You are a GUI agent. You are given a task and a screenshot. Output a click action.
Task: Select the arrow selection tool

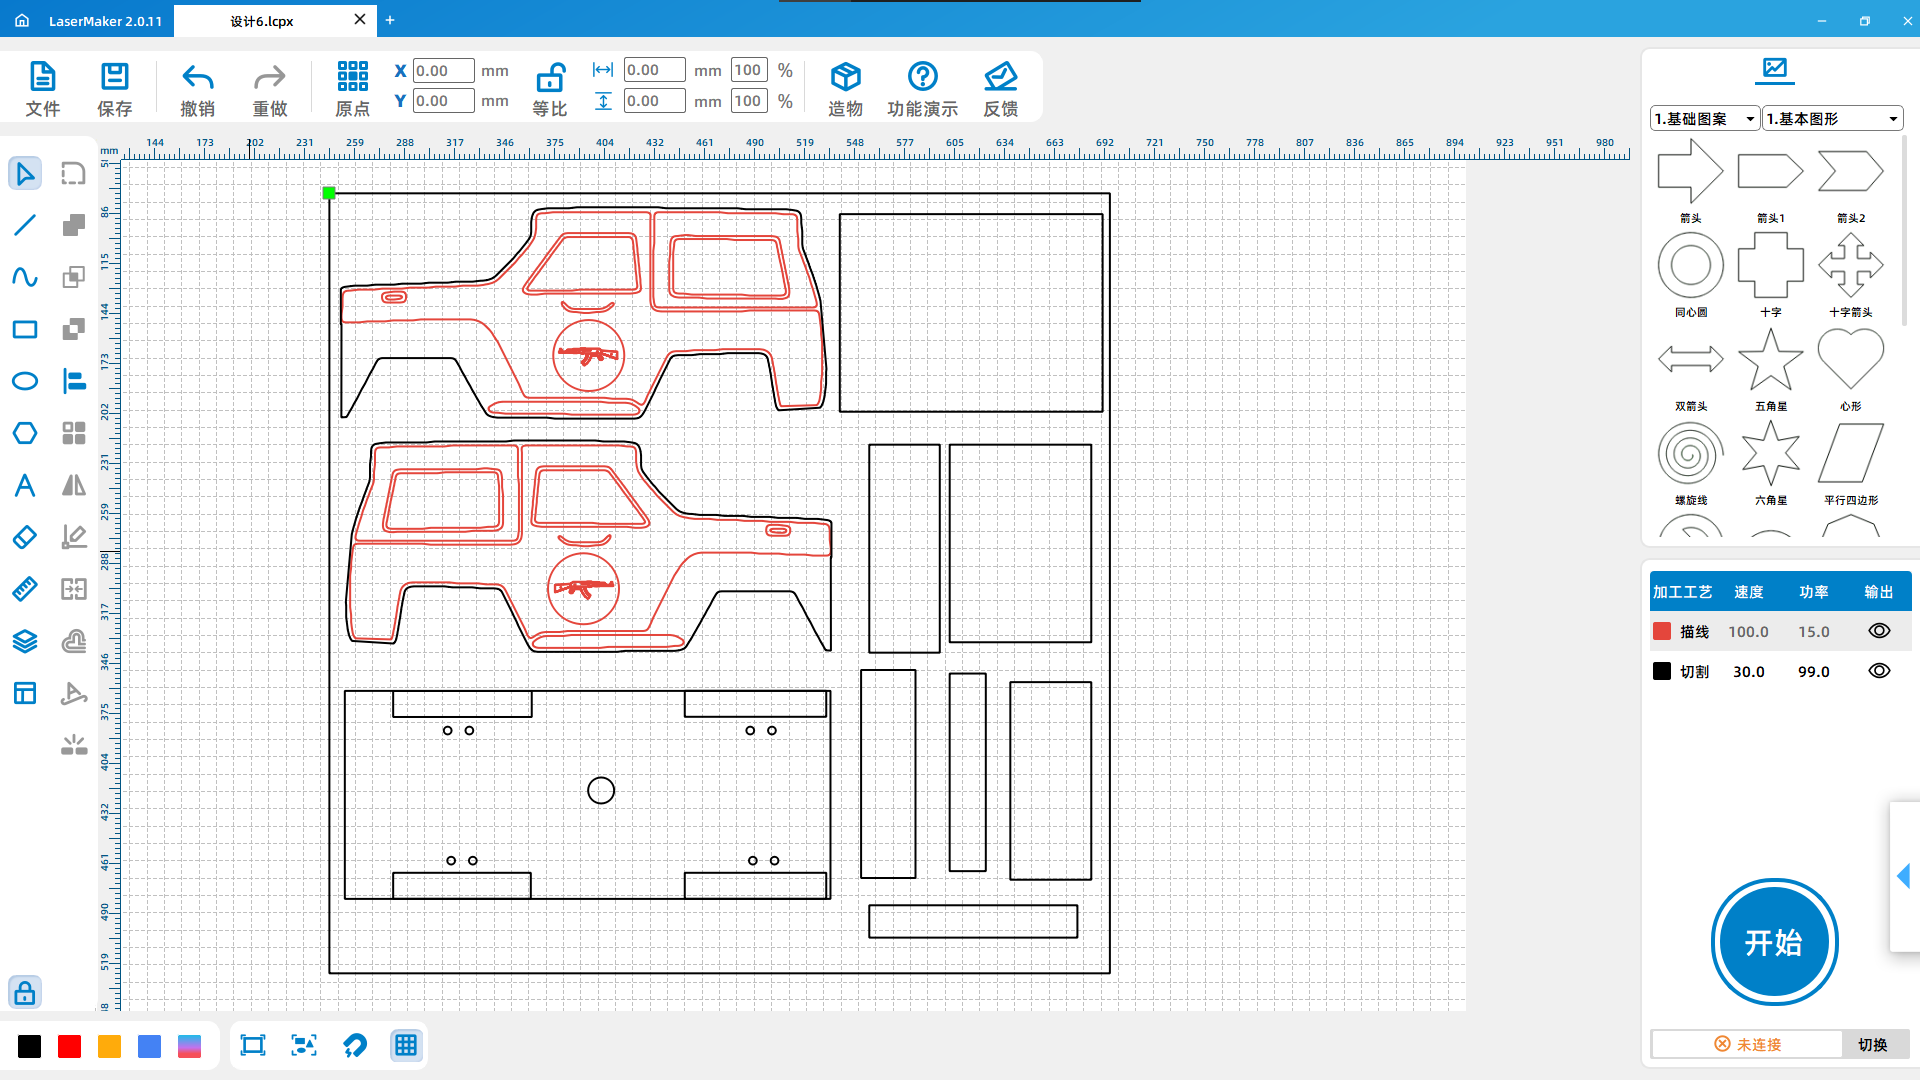coord(25,173)
